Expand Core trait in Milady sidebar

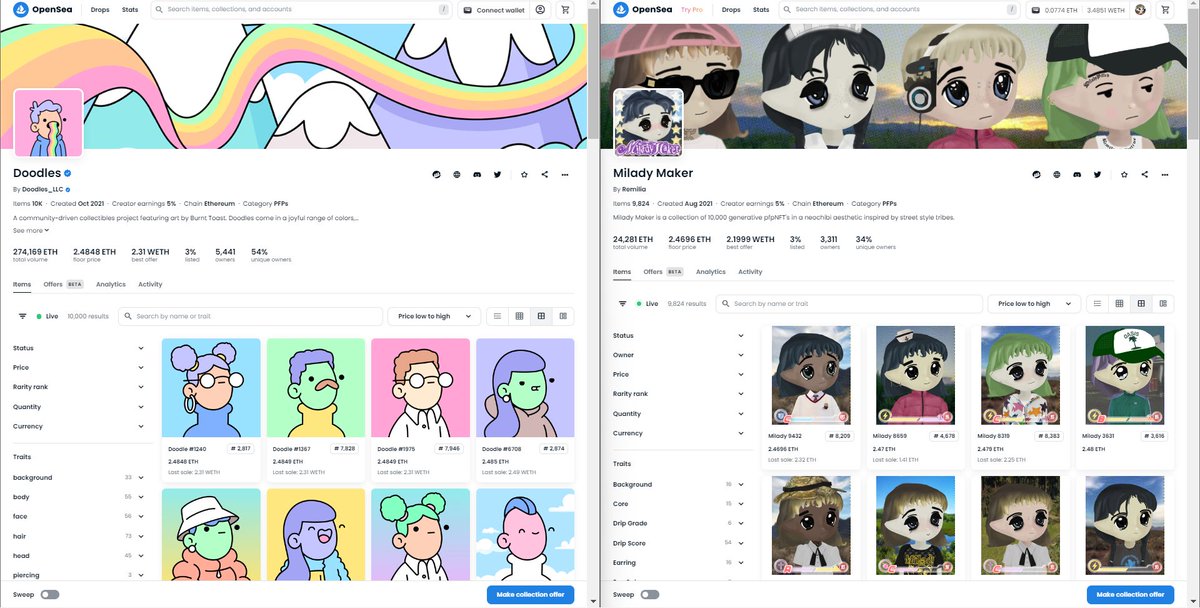tap(679, 504)
